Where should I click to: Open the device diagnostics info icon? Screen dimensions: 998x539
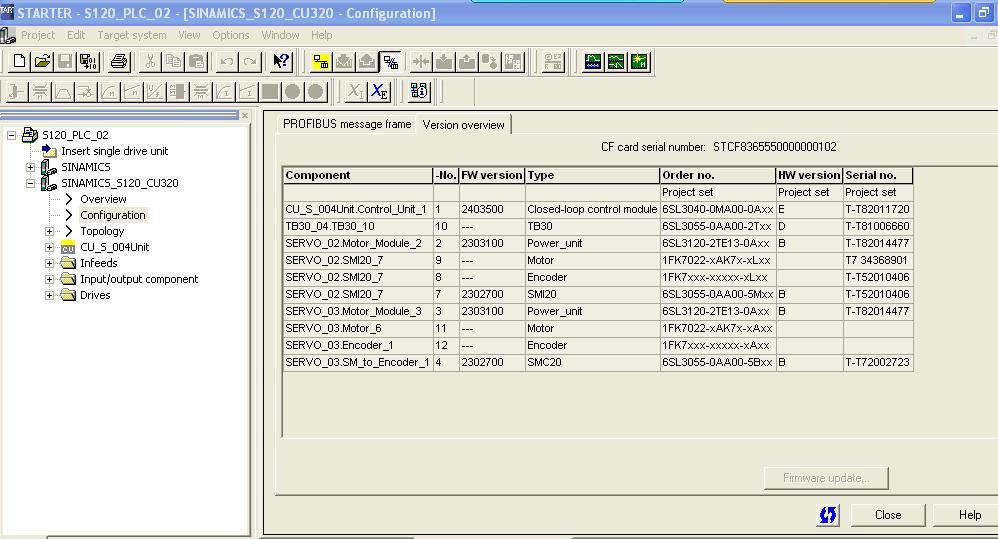click(x=419, y=92)
